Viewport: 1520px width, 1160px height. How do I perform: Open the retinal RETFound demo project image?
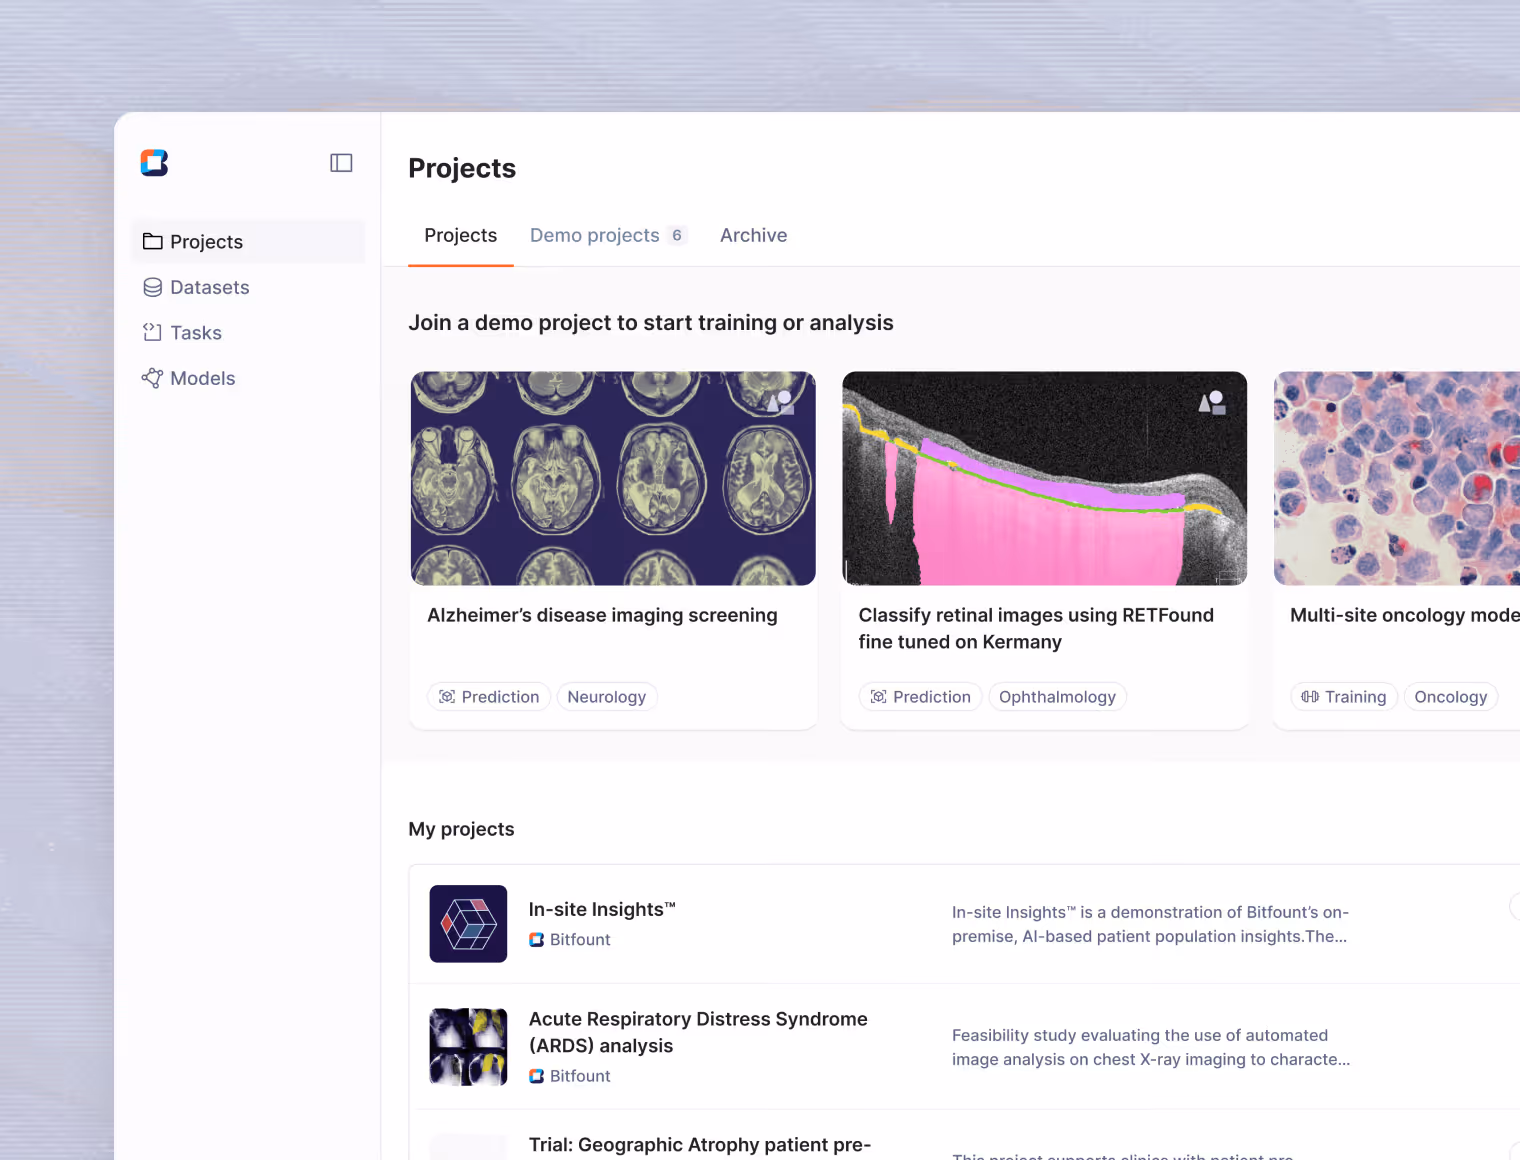pos(1045,478)
